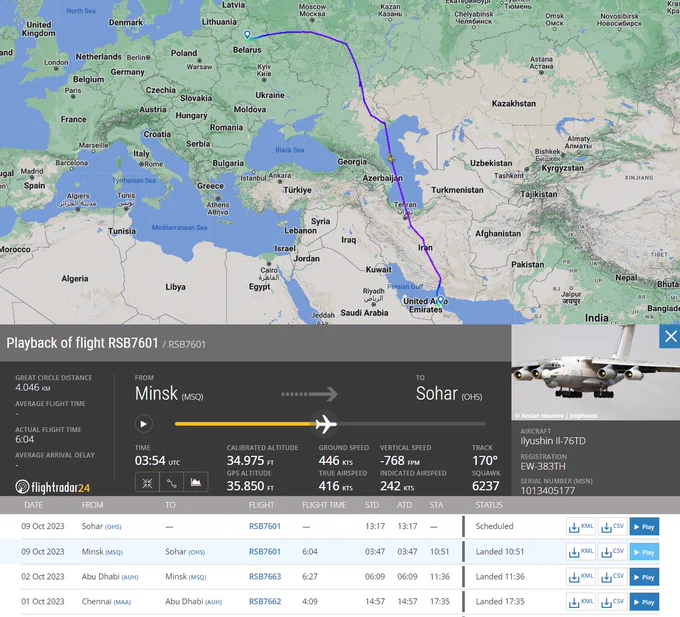
Task: Click the 01 Oct 2023 date cell
Action: click(x=42, y=601)
